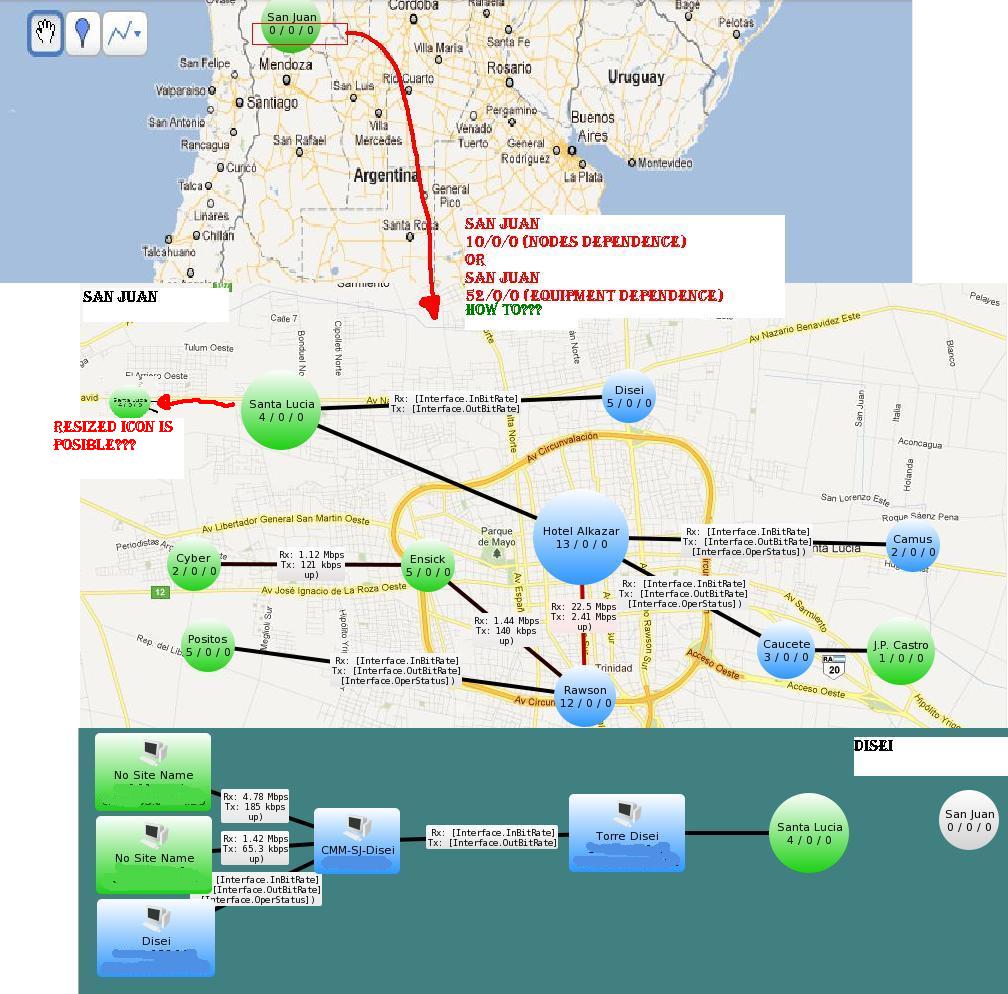Click Santa Lucia node in Disei panel

coord(809,833)
